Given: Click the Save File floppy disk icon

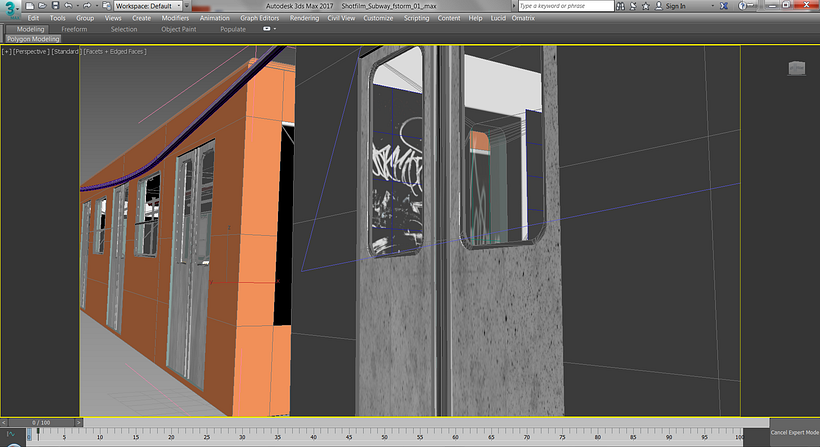Looking at the screenshot, I should [56, 6].
